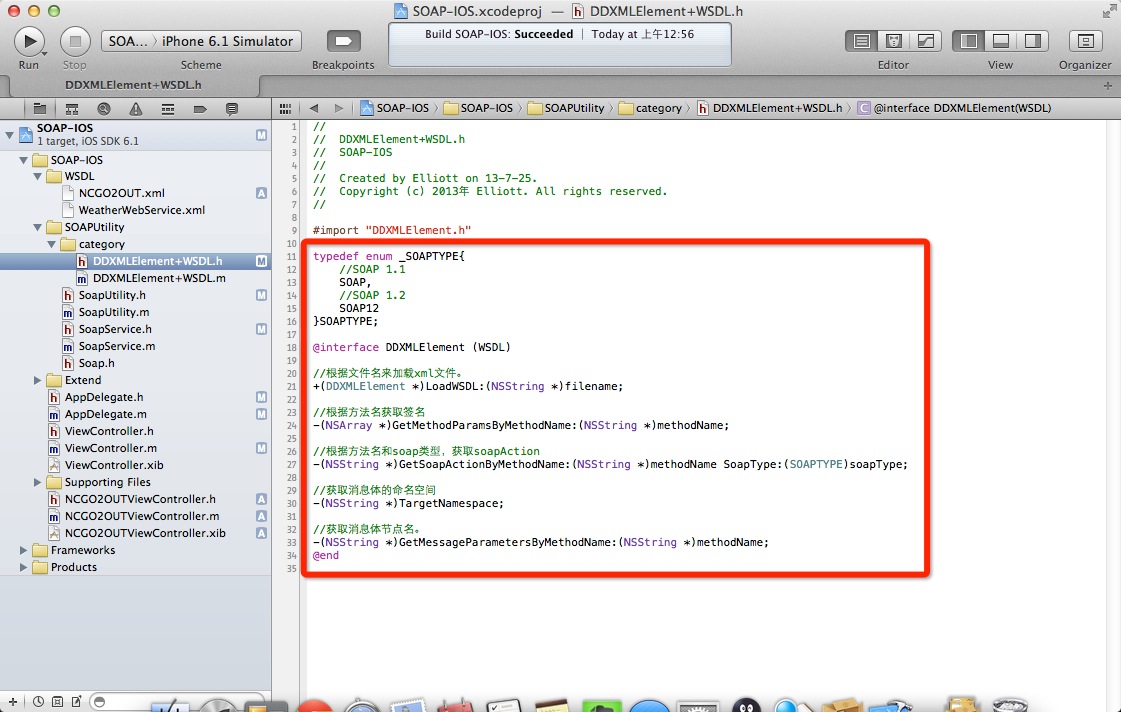Select the Standard editor mode

click(x=861, y=41)
